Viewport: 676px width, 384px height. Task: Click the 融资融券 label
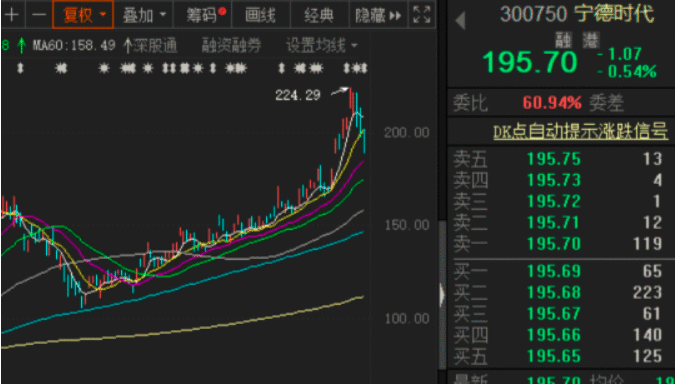click(231, 45)
